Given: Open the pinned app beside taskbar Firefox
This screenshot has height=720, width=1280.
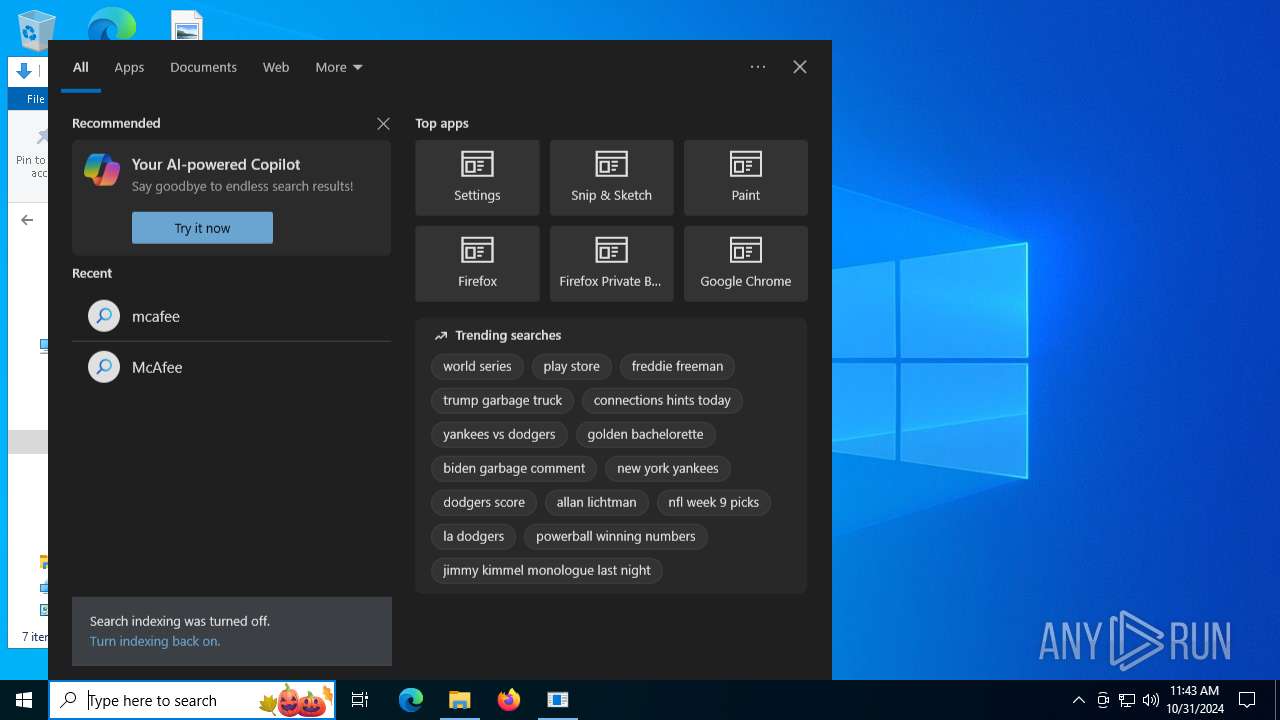Looking at the screenshot, I should point(558,700).
